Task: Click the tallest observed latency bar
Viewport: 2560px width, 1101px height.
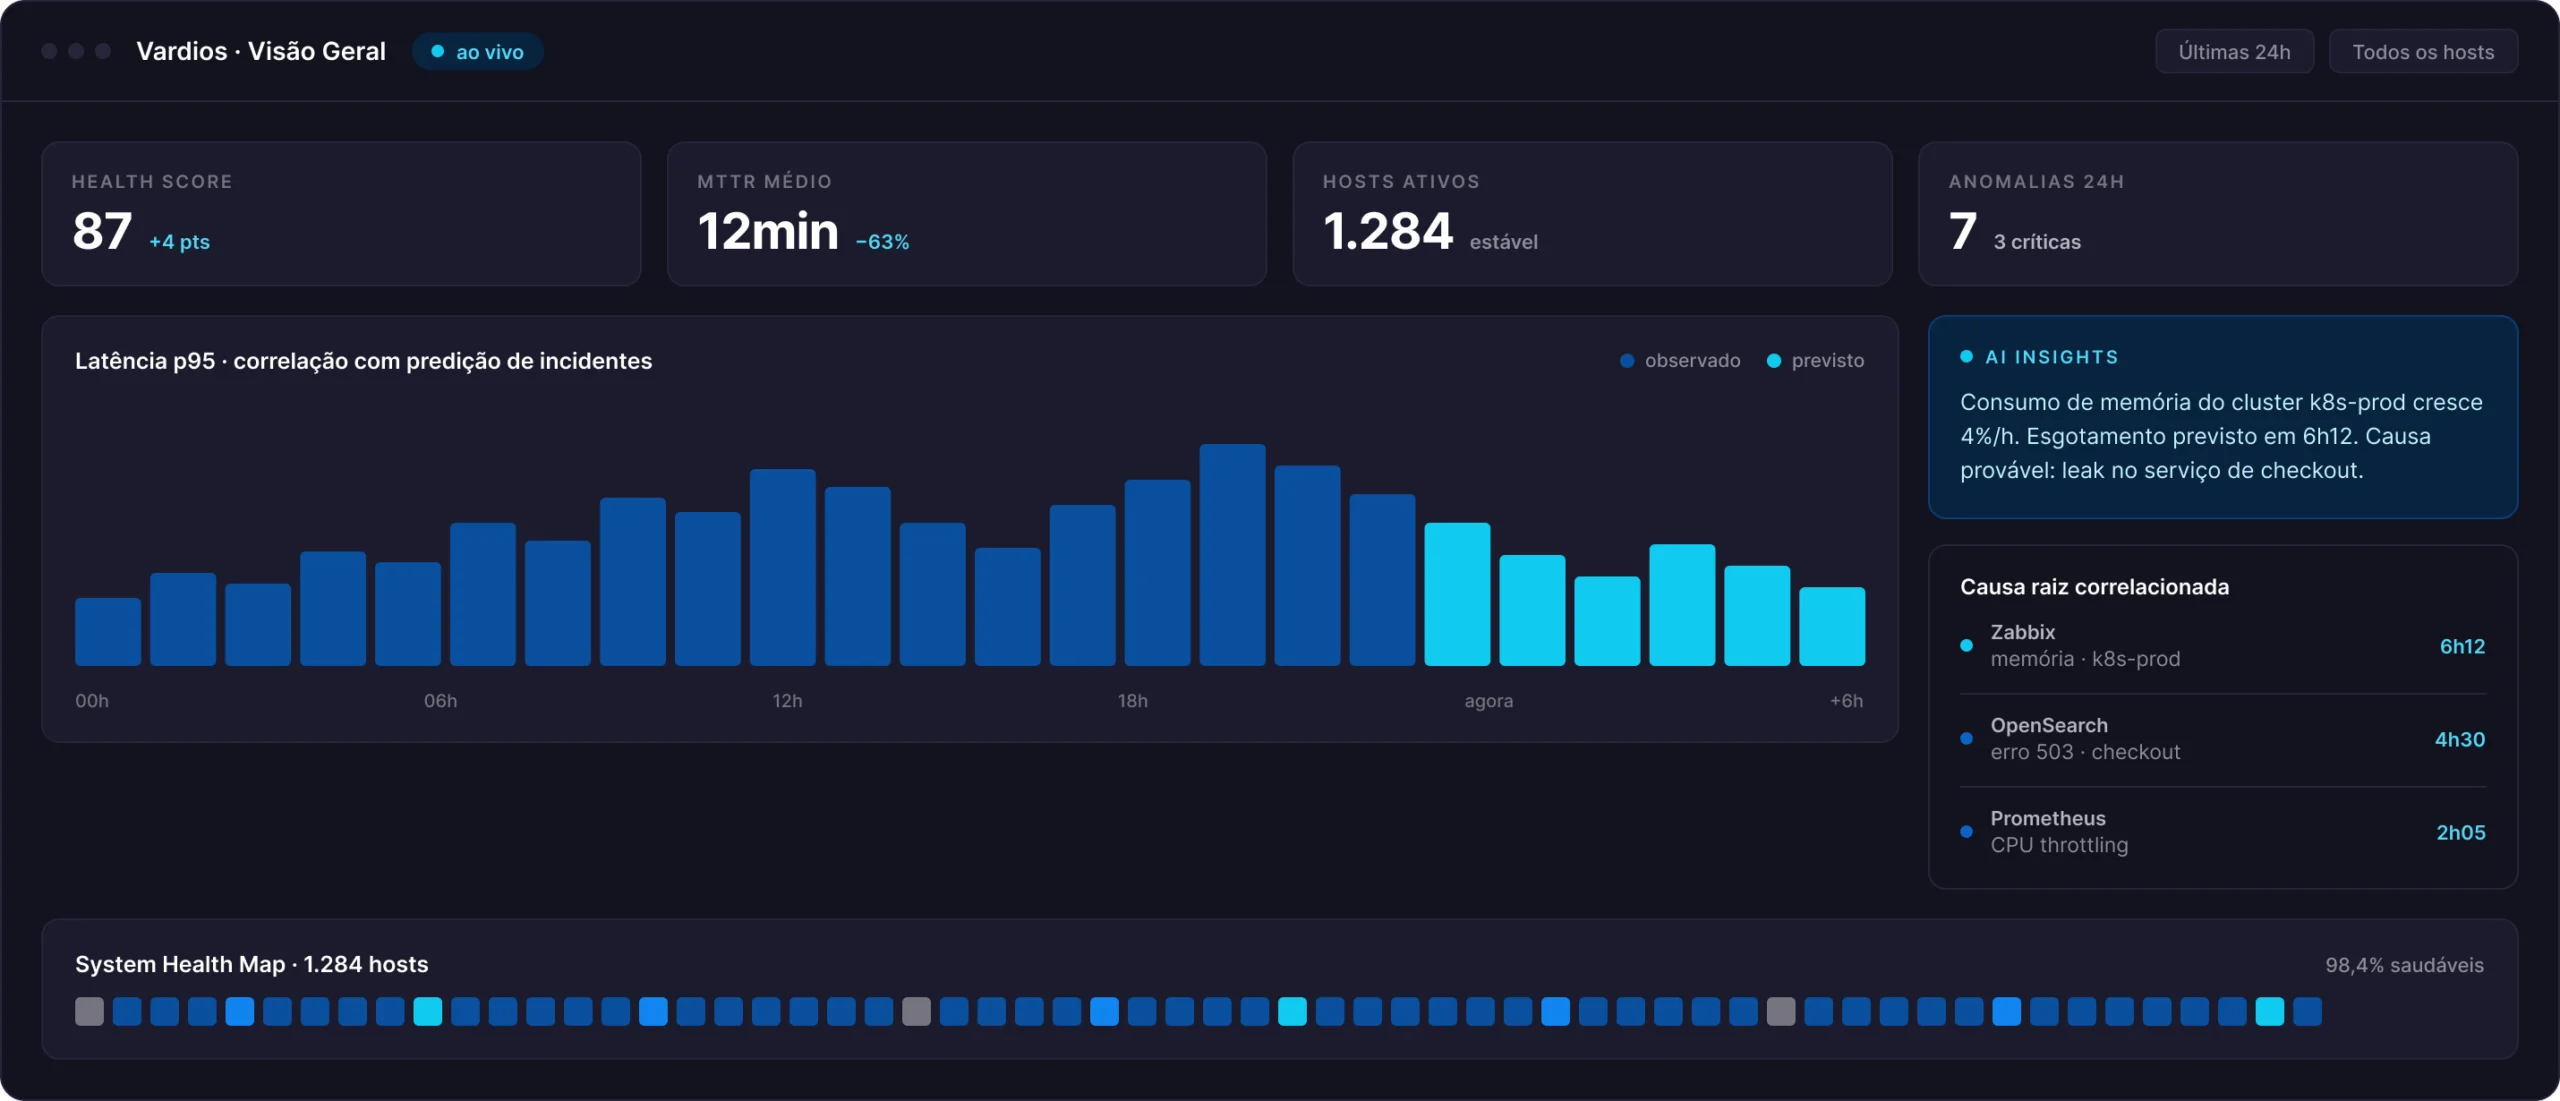Action: (1232, 555)
